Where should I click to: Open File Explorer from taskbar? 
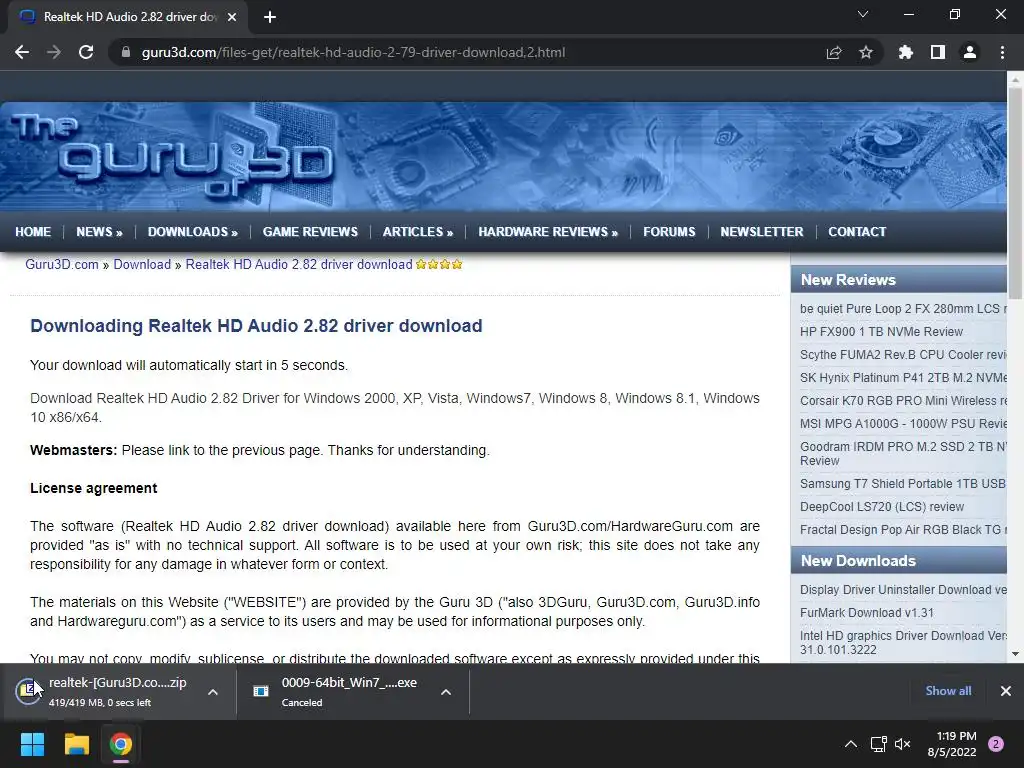76,744
